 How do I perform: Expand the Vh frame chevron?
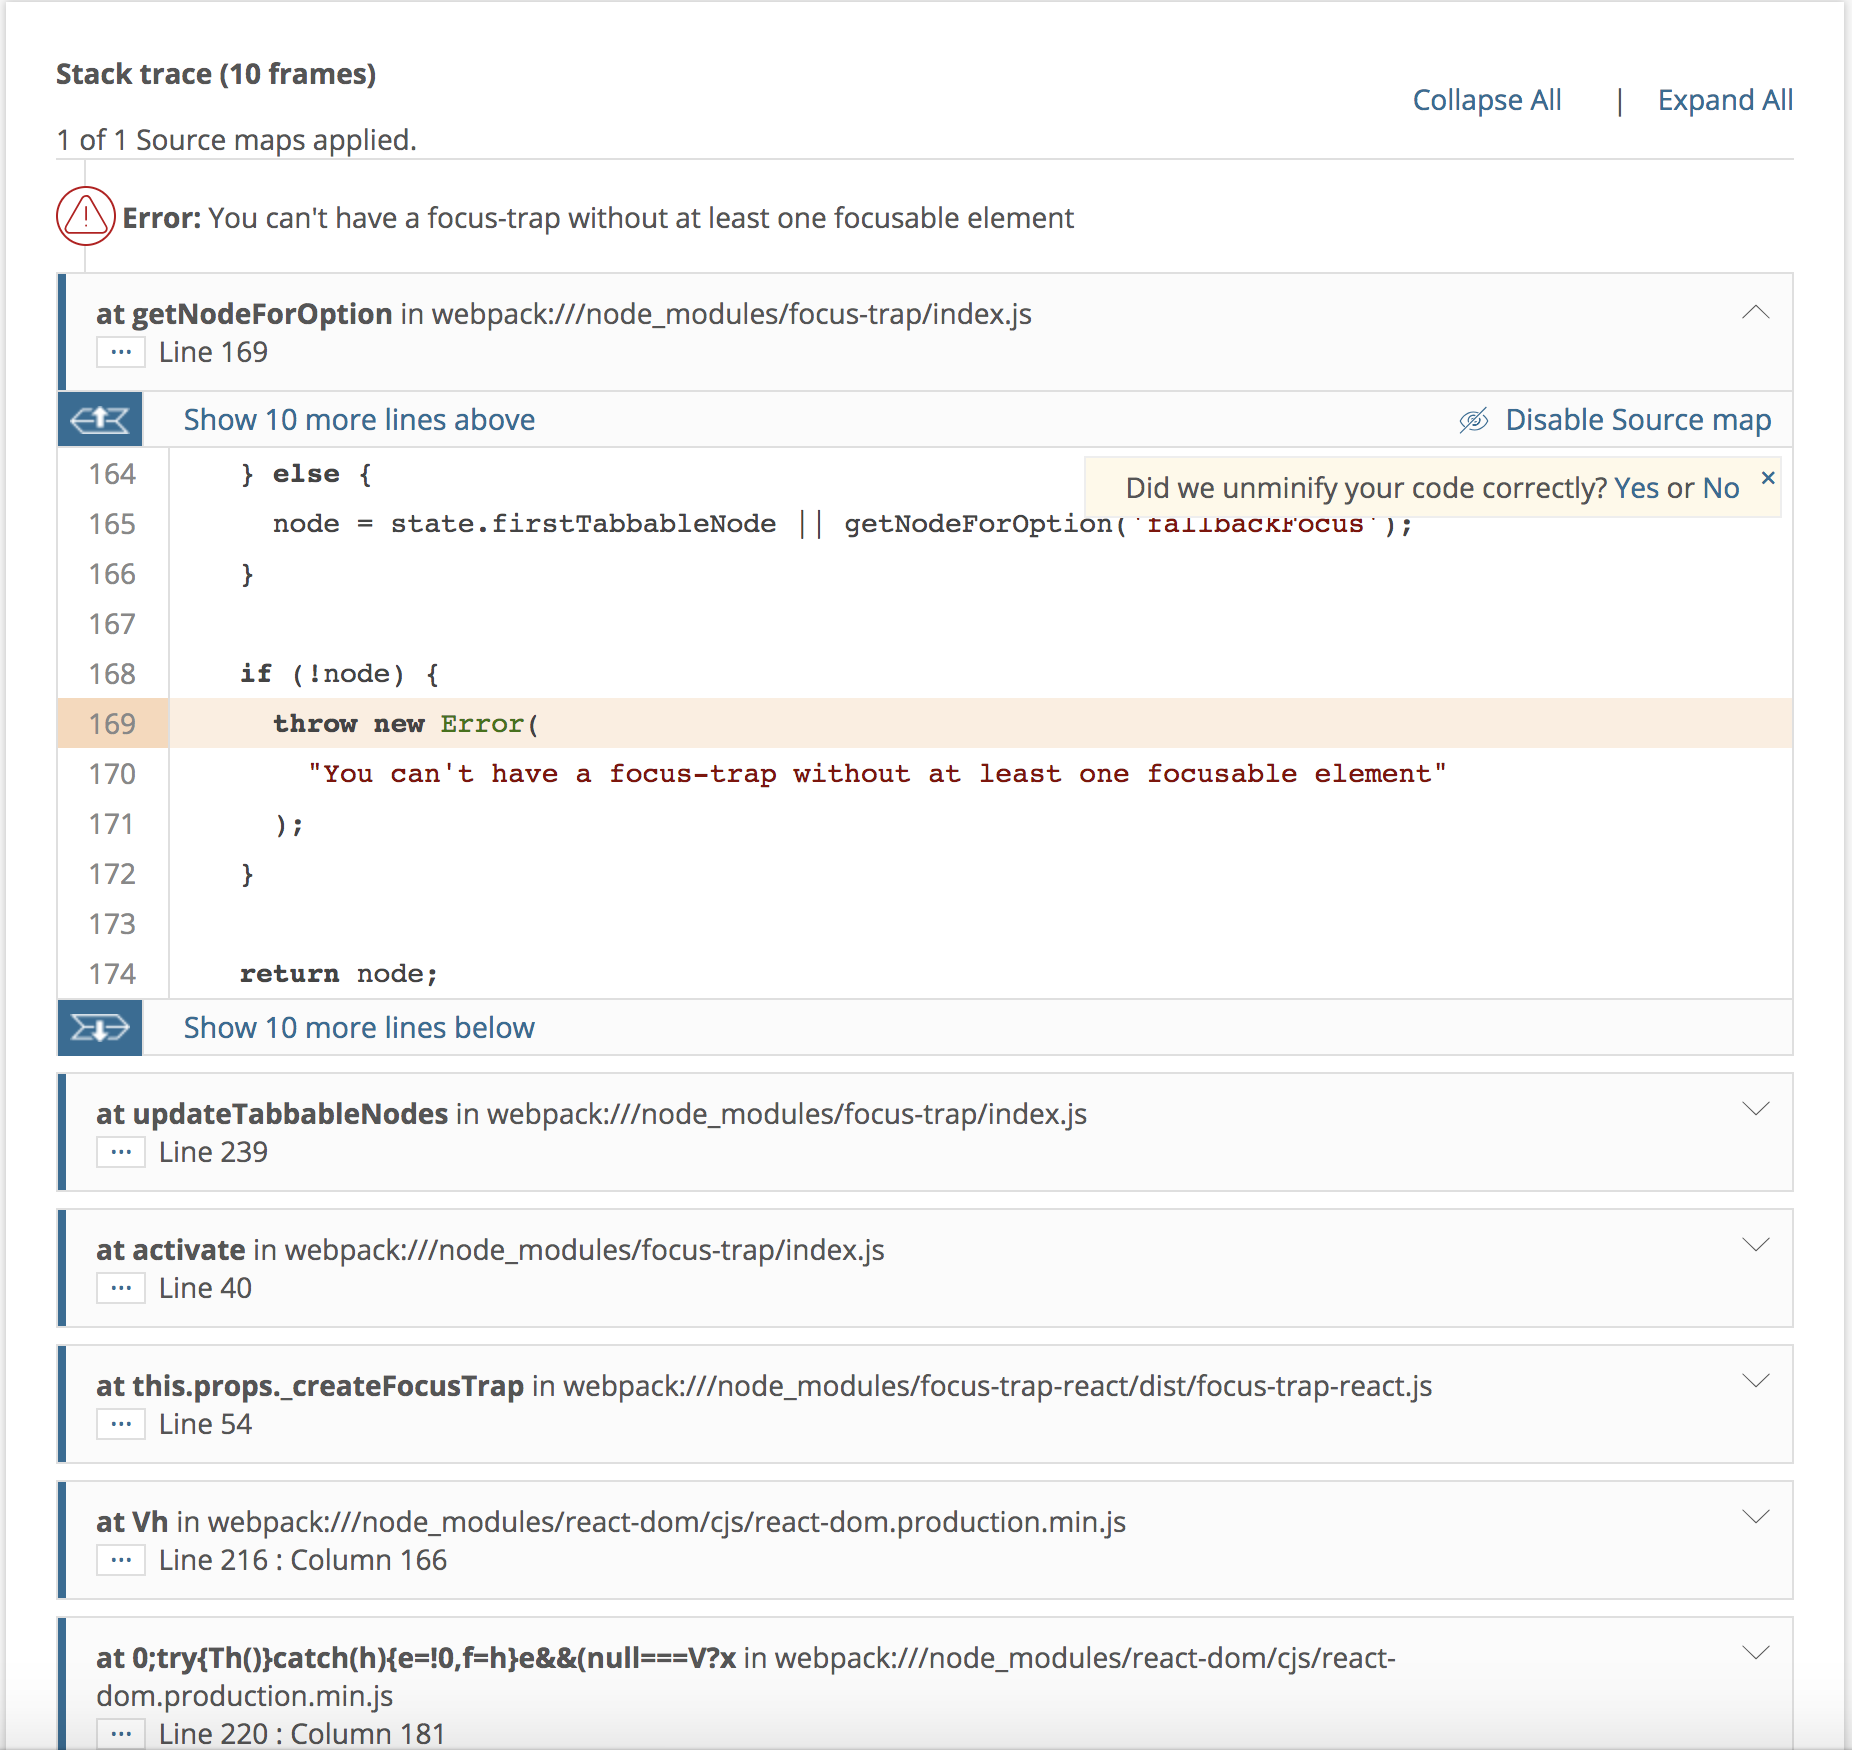(1755, 1516)
